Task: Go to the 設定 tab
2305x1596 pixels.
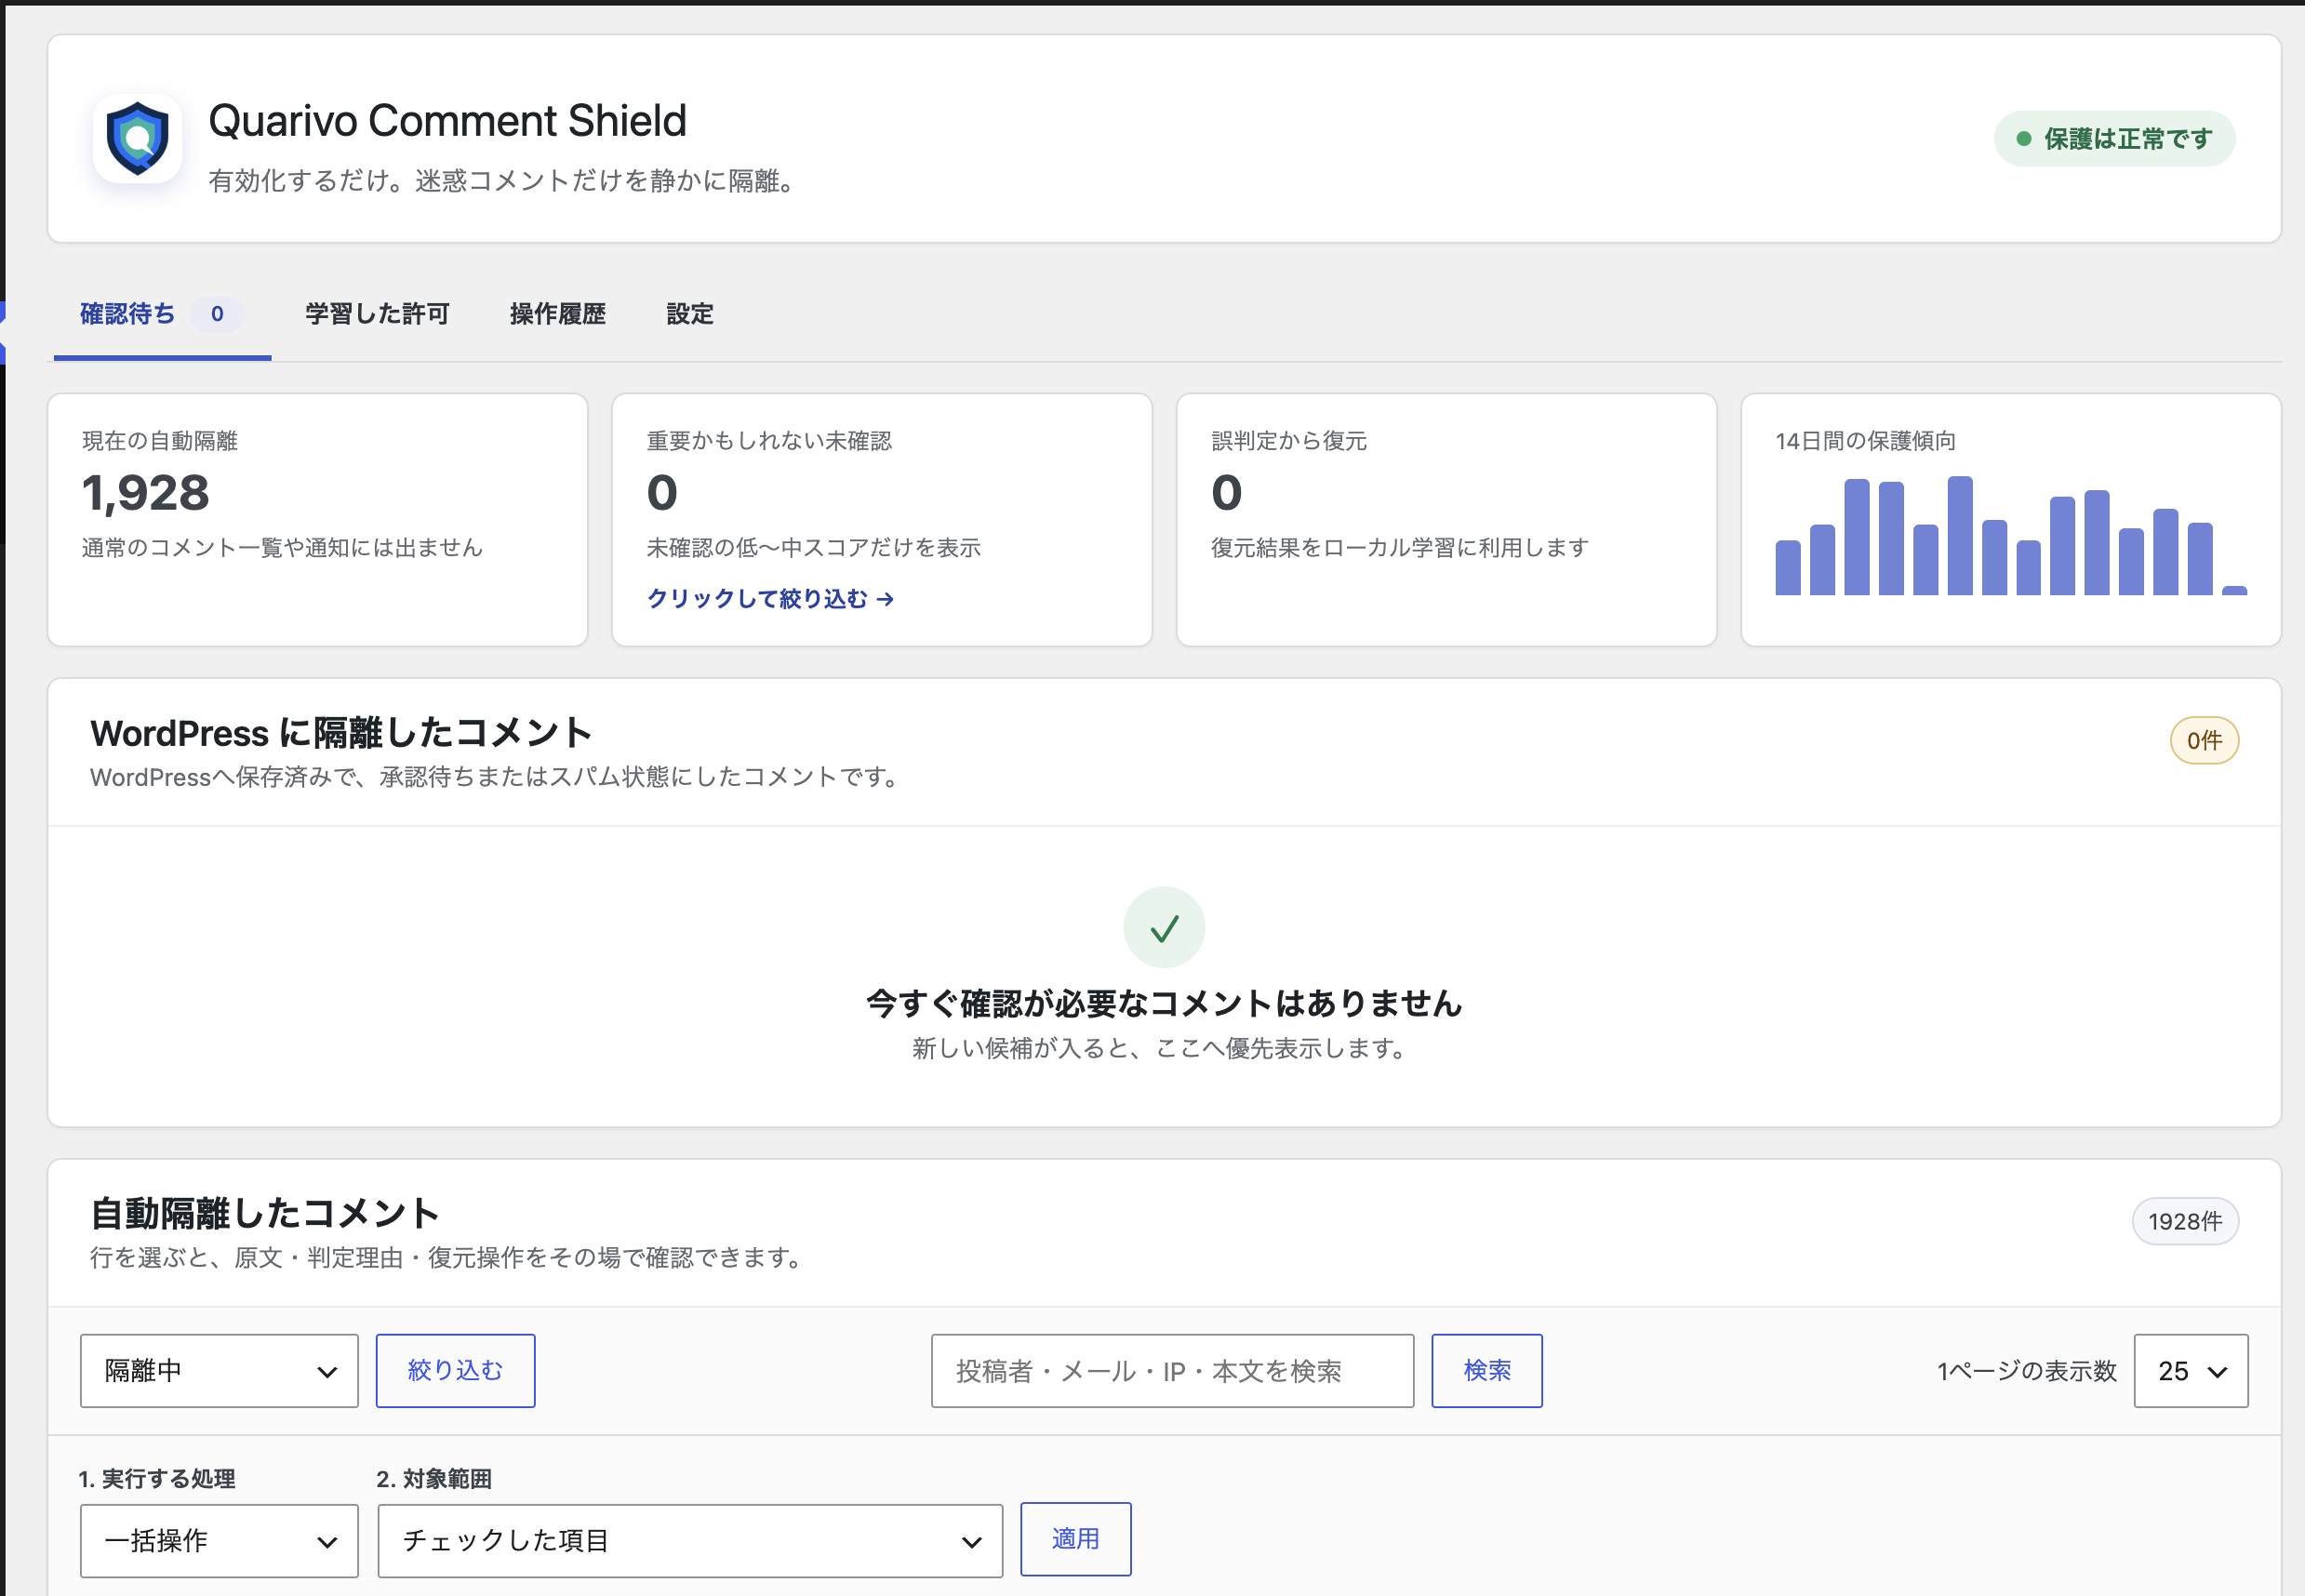Action: click(x=690, y=314)
